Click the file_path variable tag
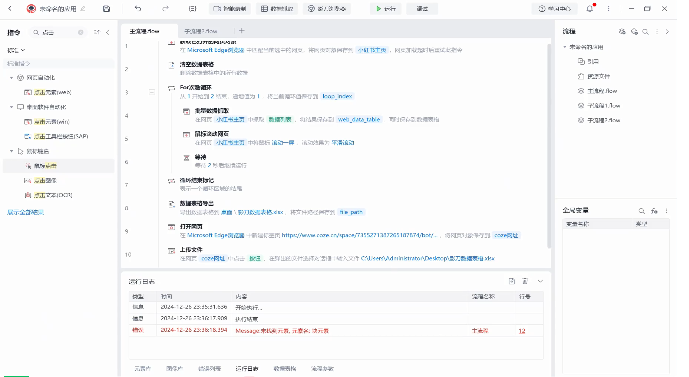This screenshot has height=377, width=689. [x=351, y=212]
